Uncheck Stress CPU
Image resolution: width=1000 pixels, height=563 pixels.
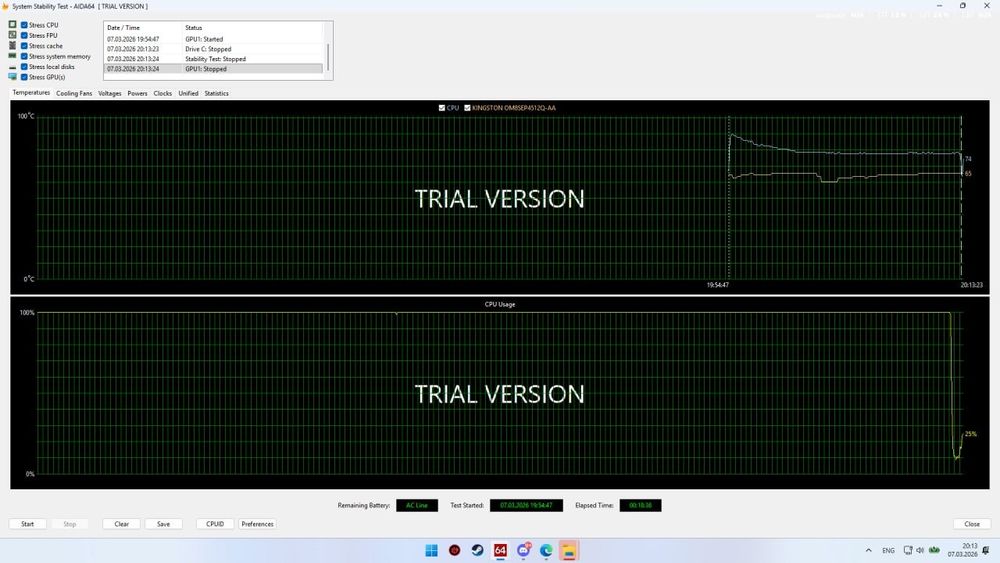(24, 25)
